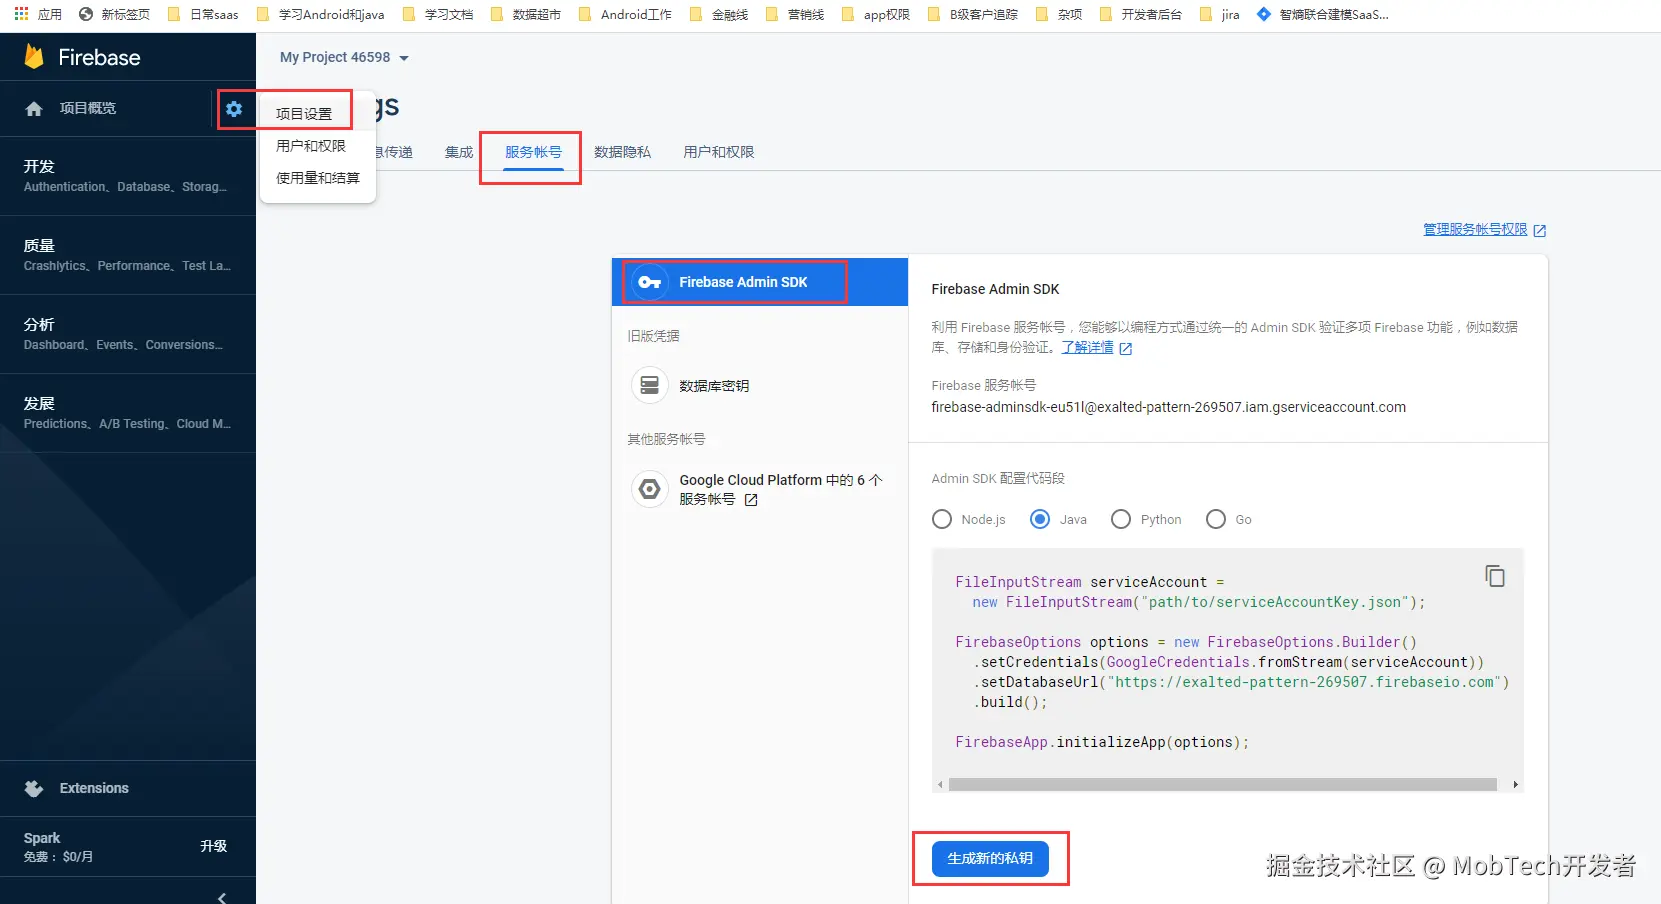Select the Go radio button
This screenshot has height=904, width=1661.
1216,519
